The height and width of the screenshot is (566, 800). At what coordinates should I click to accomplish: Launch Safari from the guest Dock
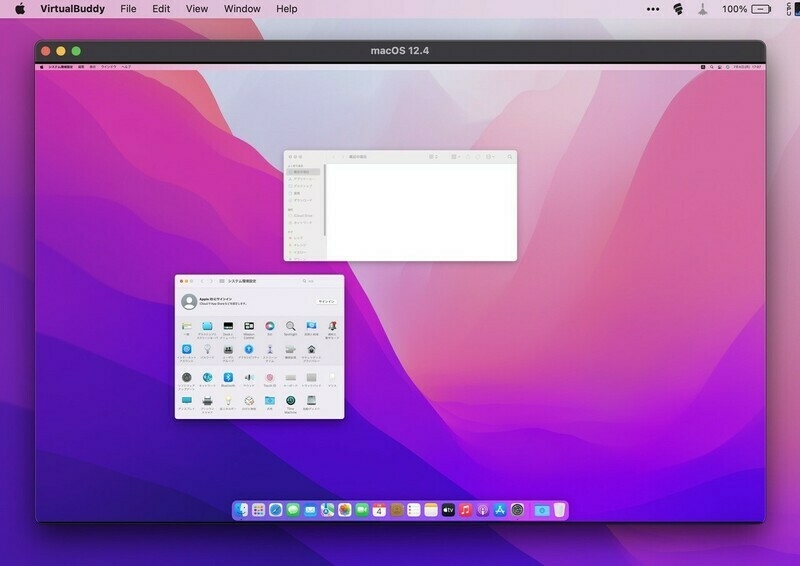[x=275, y=510]
